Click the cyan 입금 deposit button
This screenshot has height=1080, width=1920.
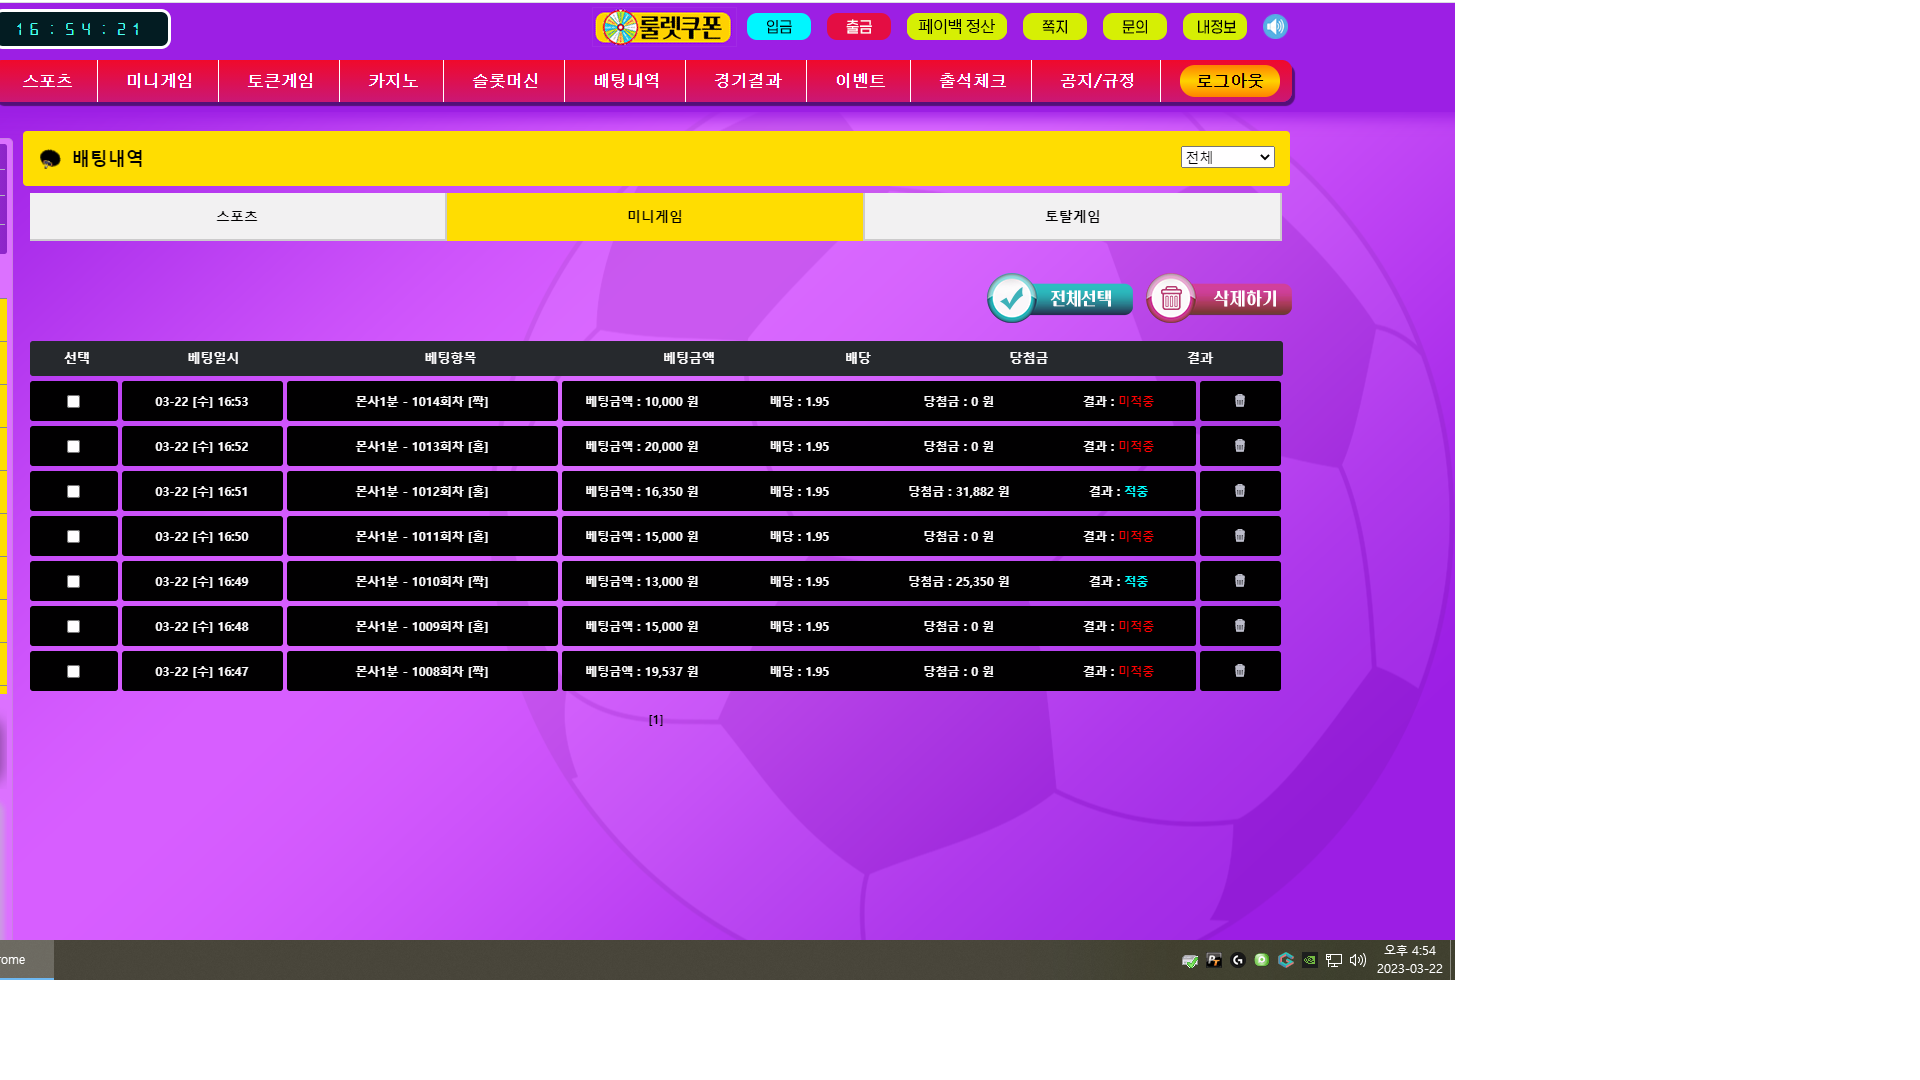778,27
